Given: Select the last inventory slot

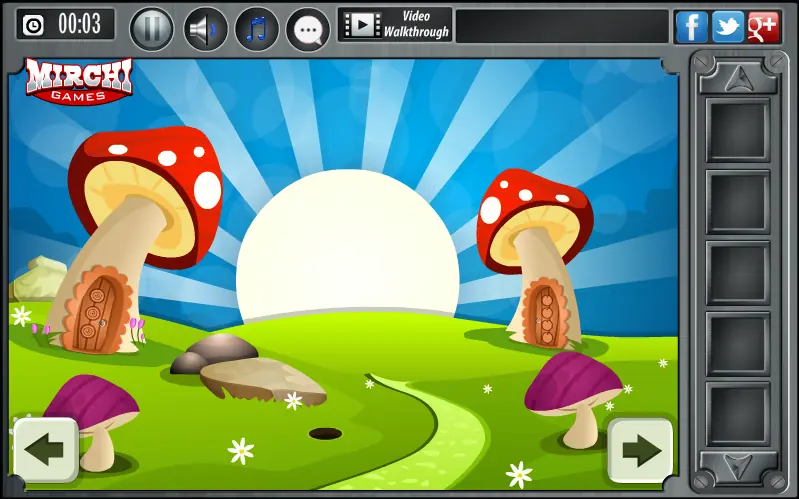Looking at the screenshot, I should click(x=737, y=414).
